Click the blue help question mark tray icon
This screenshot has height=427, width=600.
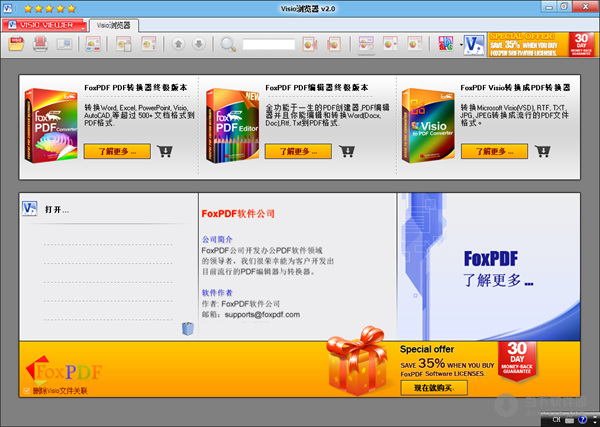[582, 420]
